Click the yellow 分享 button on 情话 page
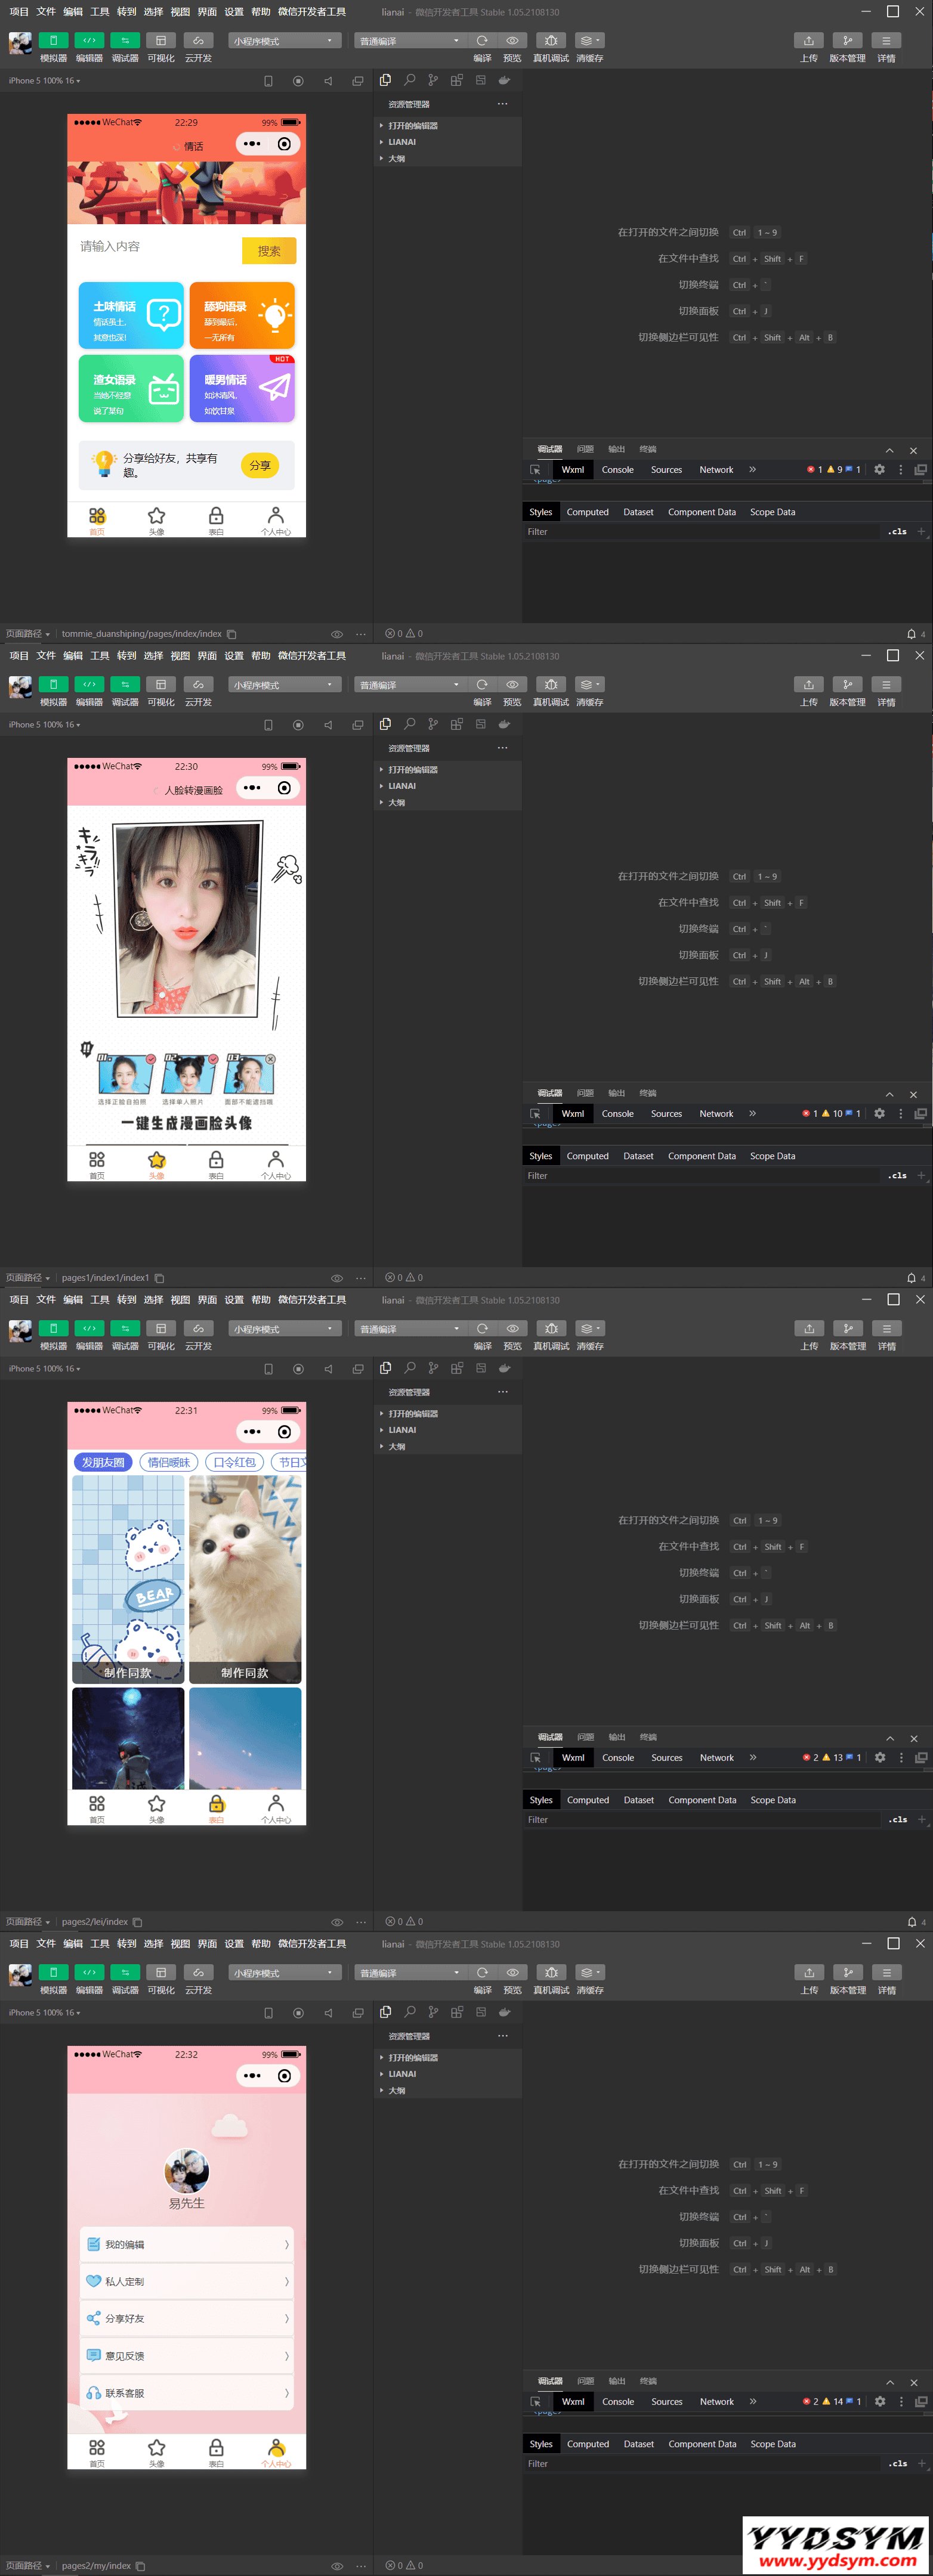Image resolution: width=933 pixels, height=2576 pixels. point(260,465)
